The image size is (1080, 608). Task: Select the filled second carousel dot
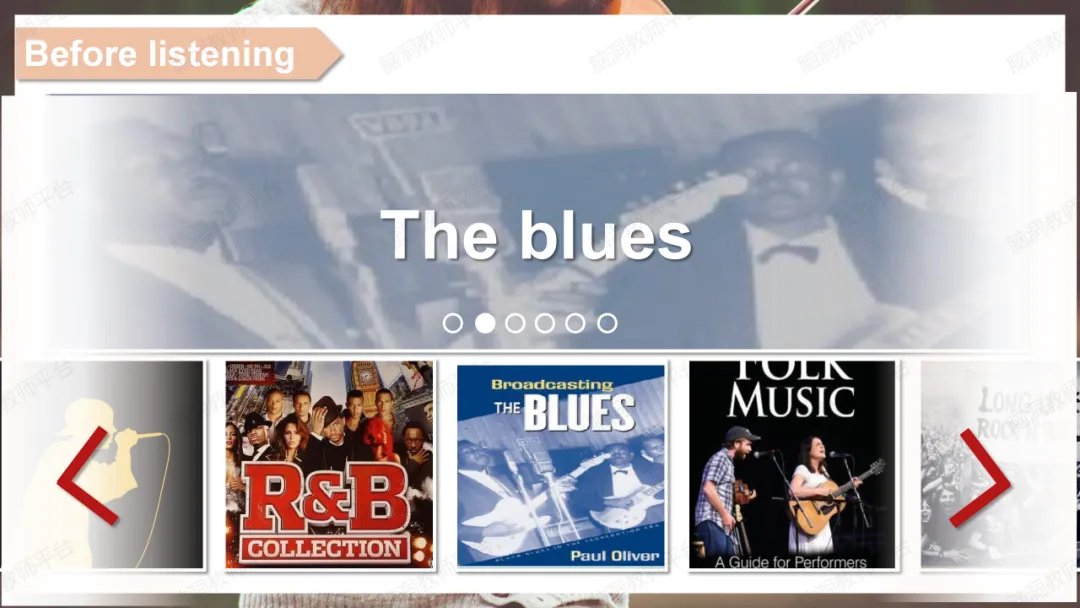(485, 323)
